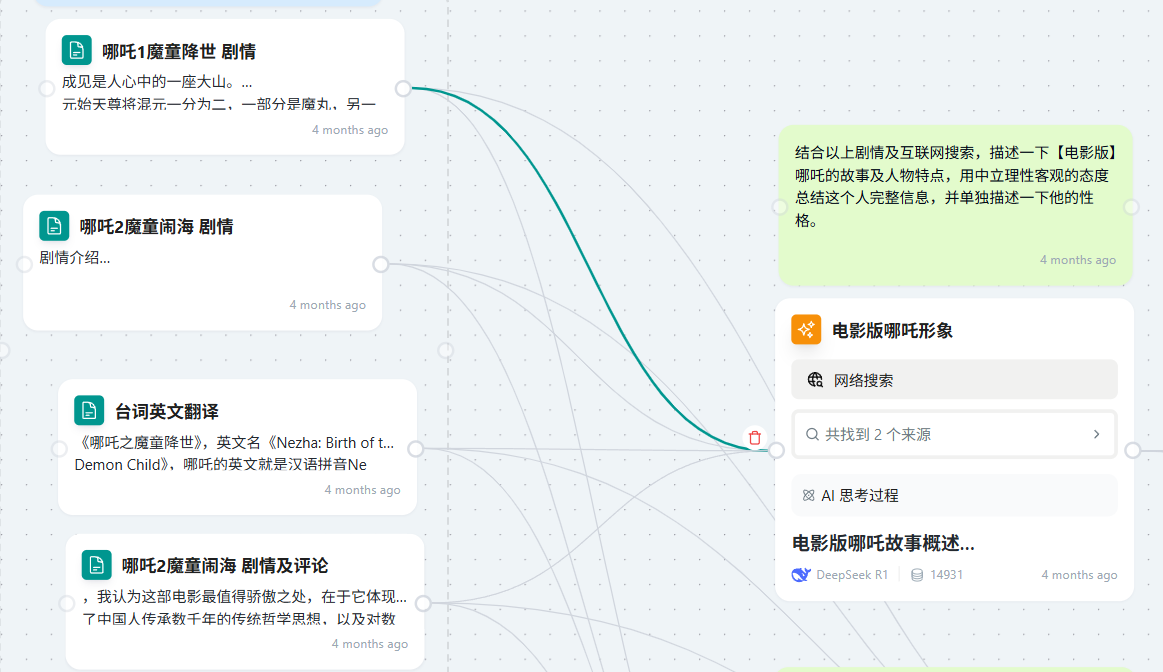Click the document icon of 哪吒2魔童闹海 剧情 card

(54, 225)
